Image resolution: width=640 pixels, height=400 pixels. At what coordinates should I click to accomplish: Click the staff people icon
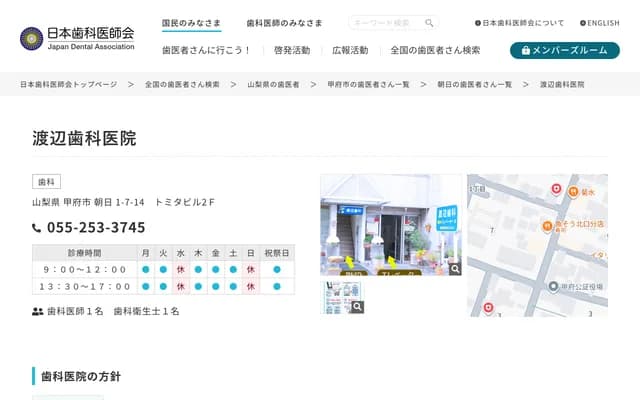pyautogui.click(x=38, y=311)
